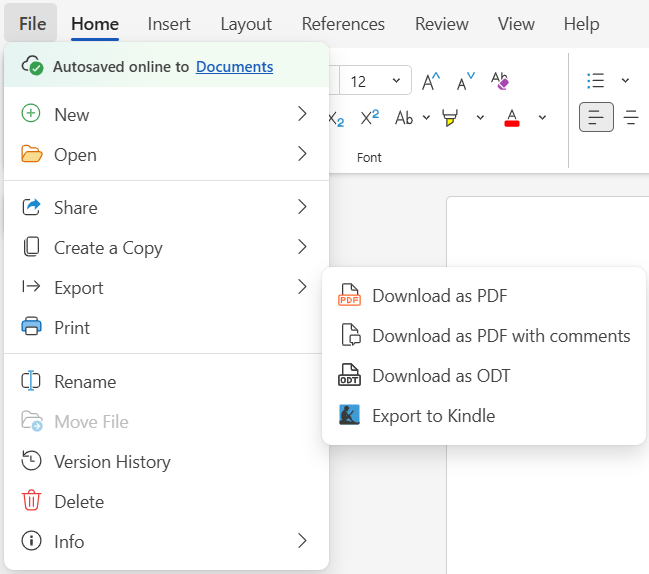The image size is (649, 574).
Task: Click the Rename text-cursor icon
Action: coord(31,381)
